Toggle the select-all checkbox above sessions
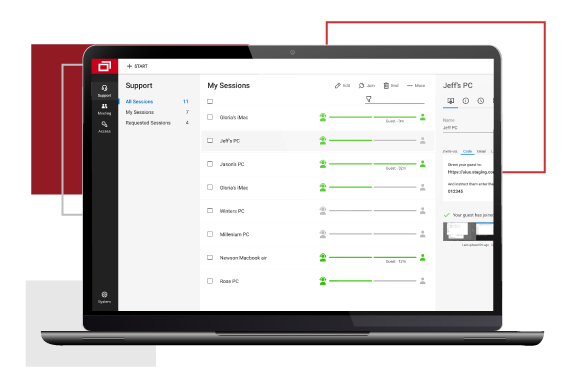The image size is (585, 390). [x=210, y=102]
